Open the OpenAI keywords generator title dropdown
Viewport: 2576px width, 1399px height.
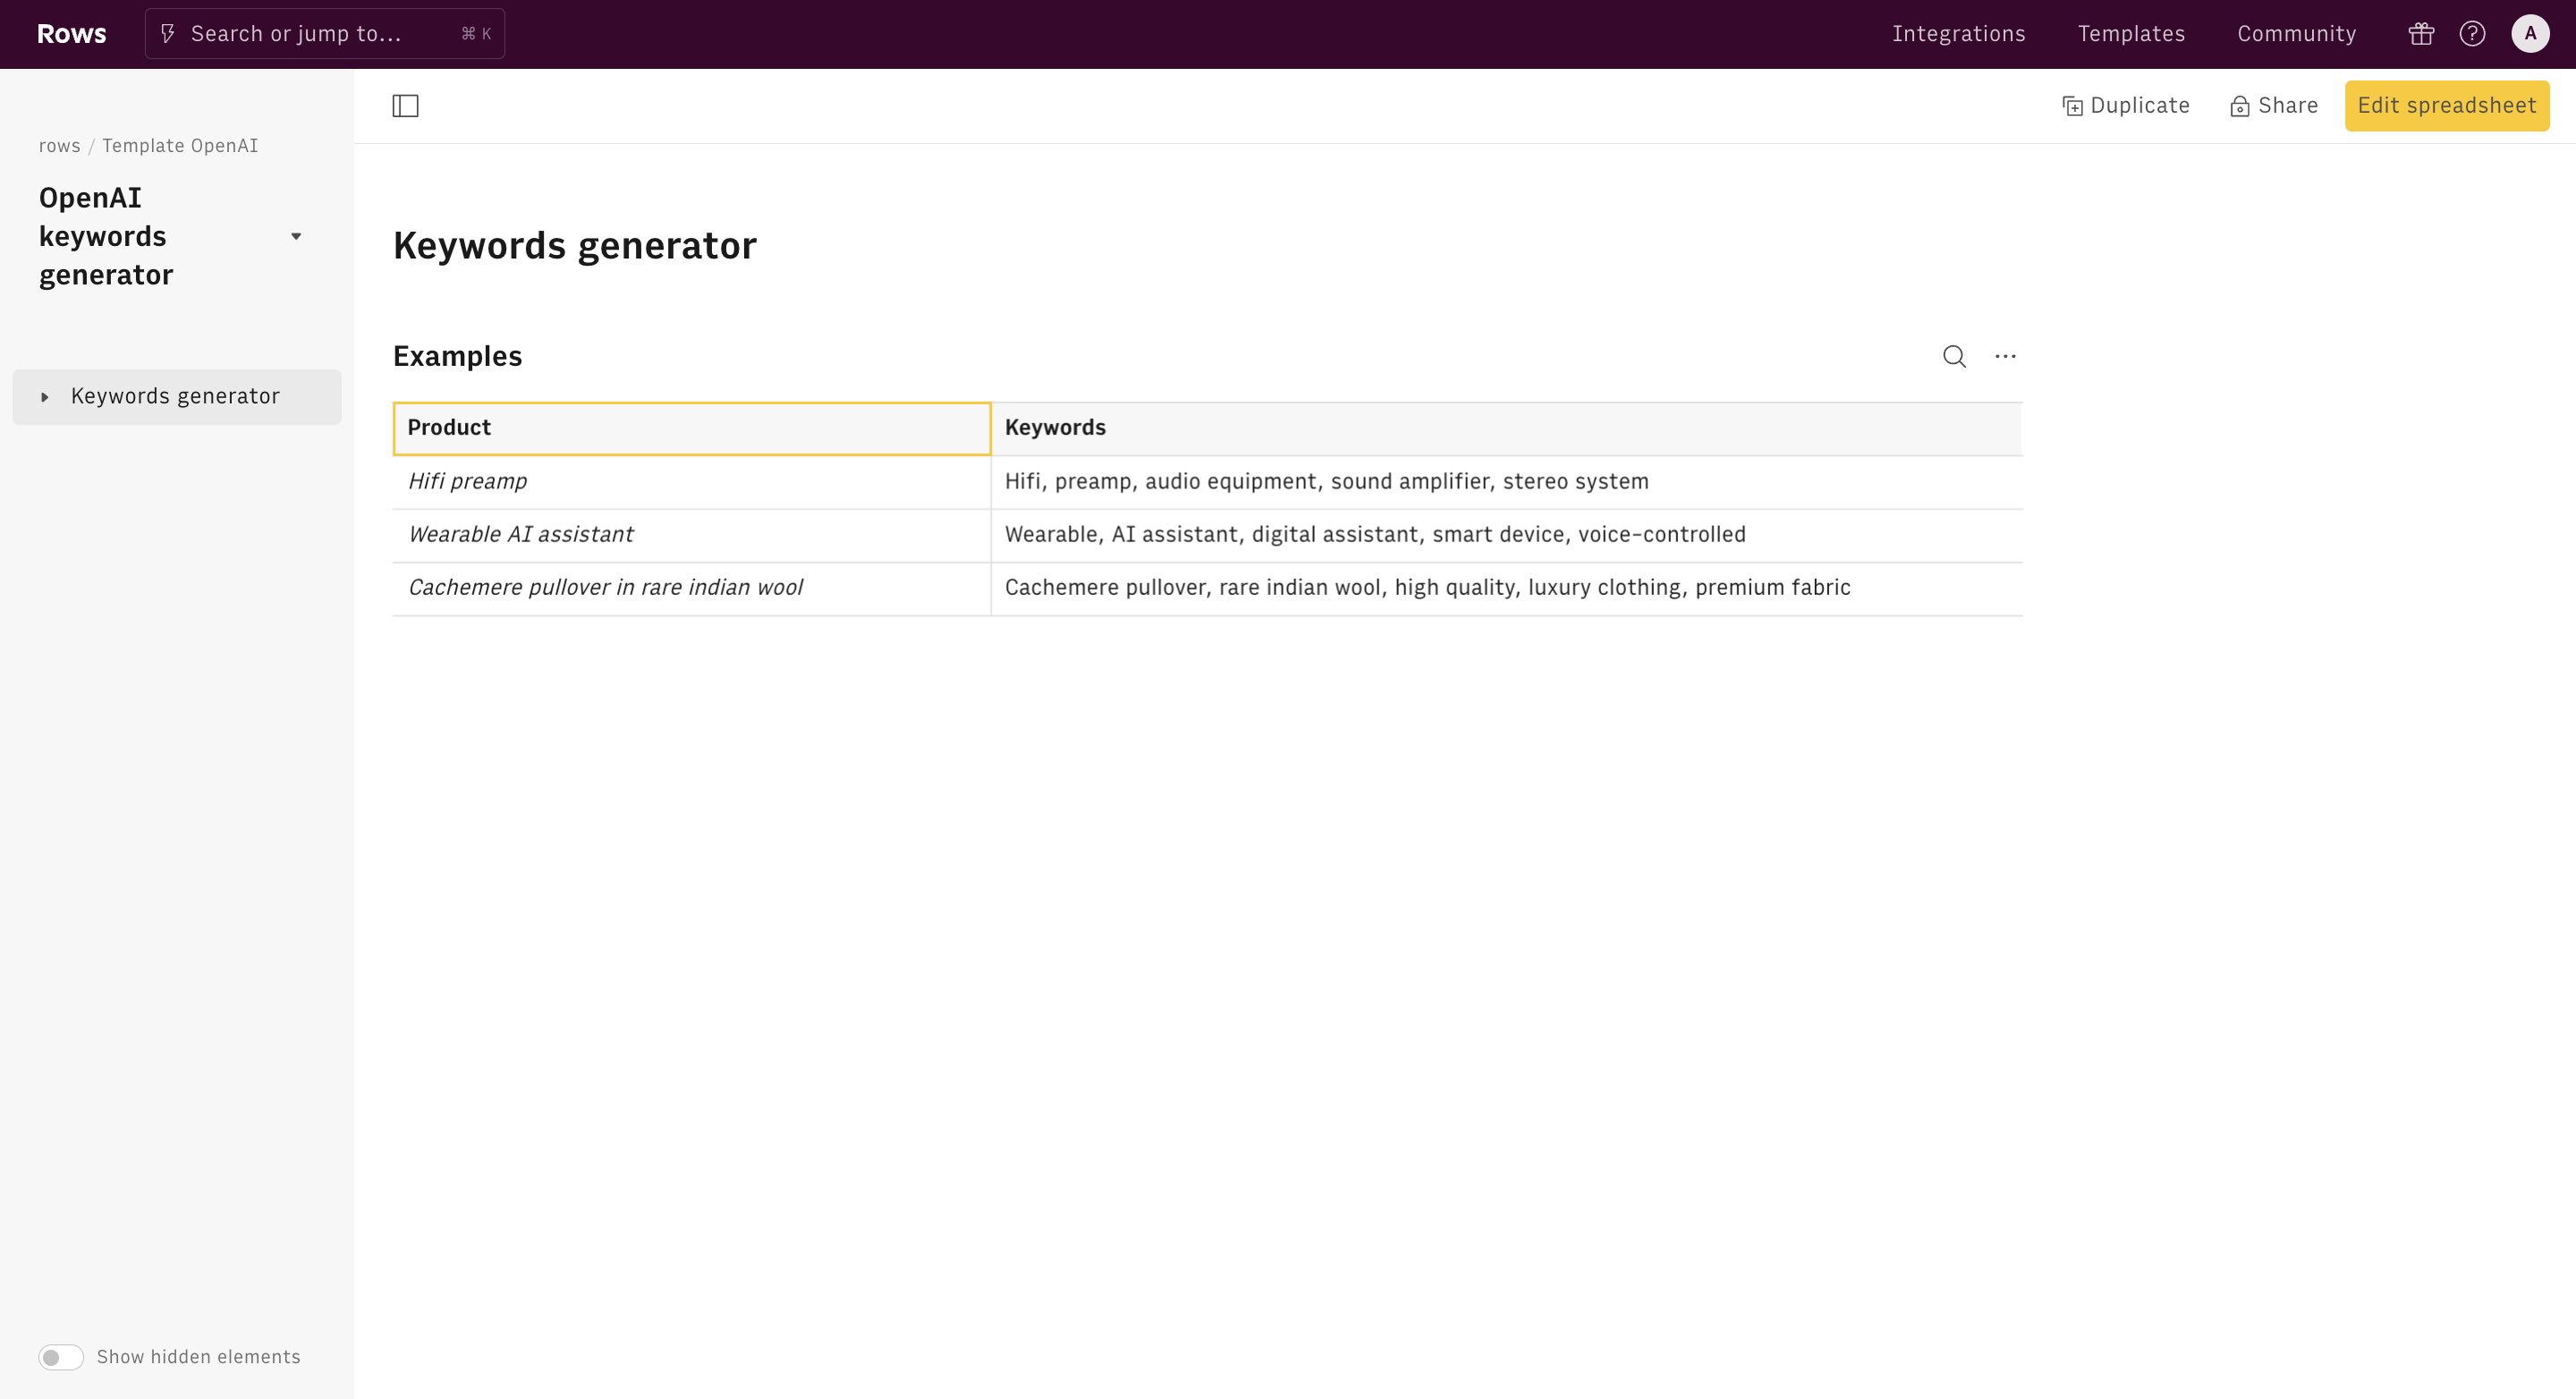(296, 237)
